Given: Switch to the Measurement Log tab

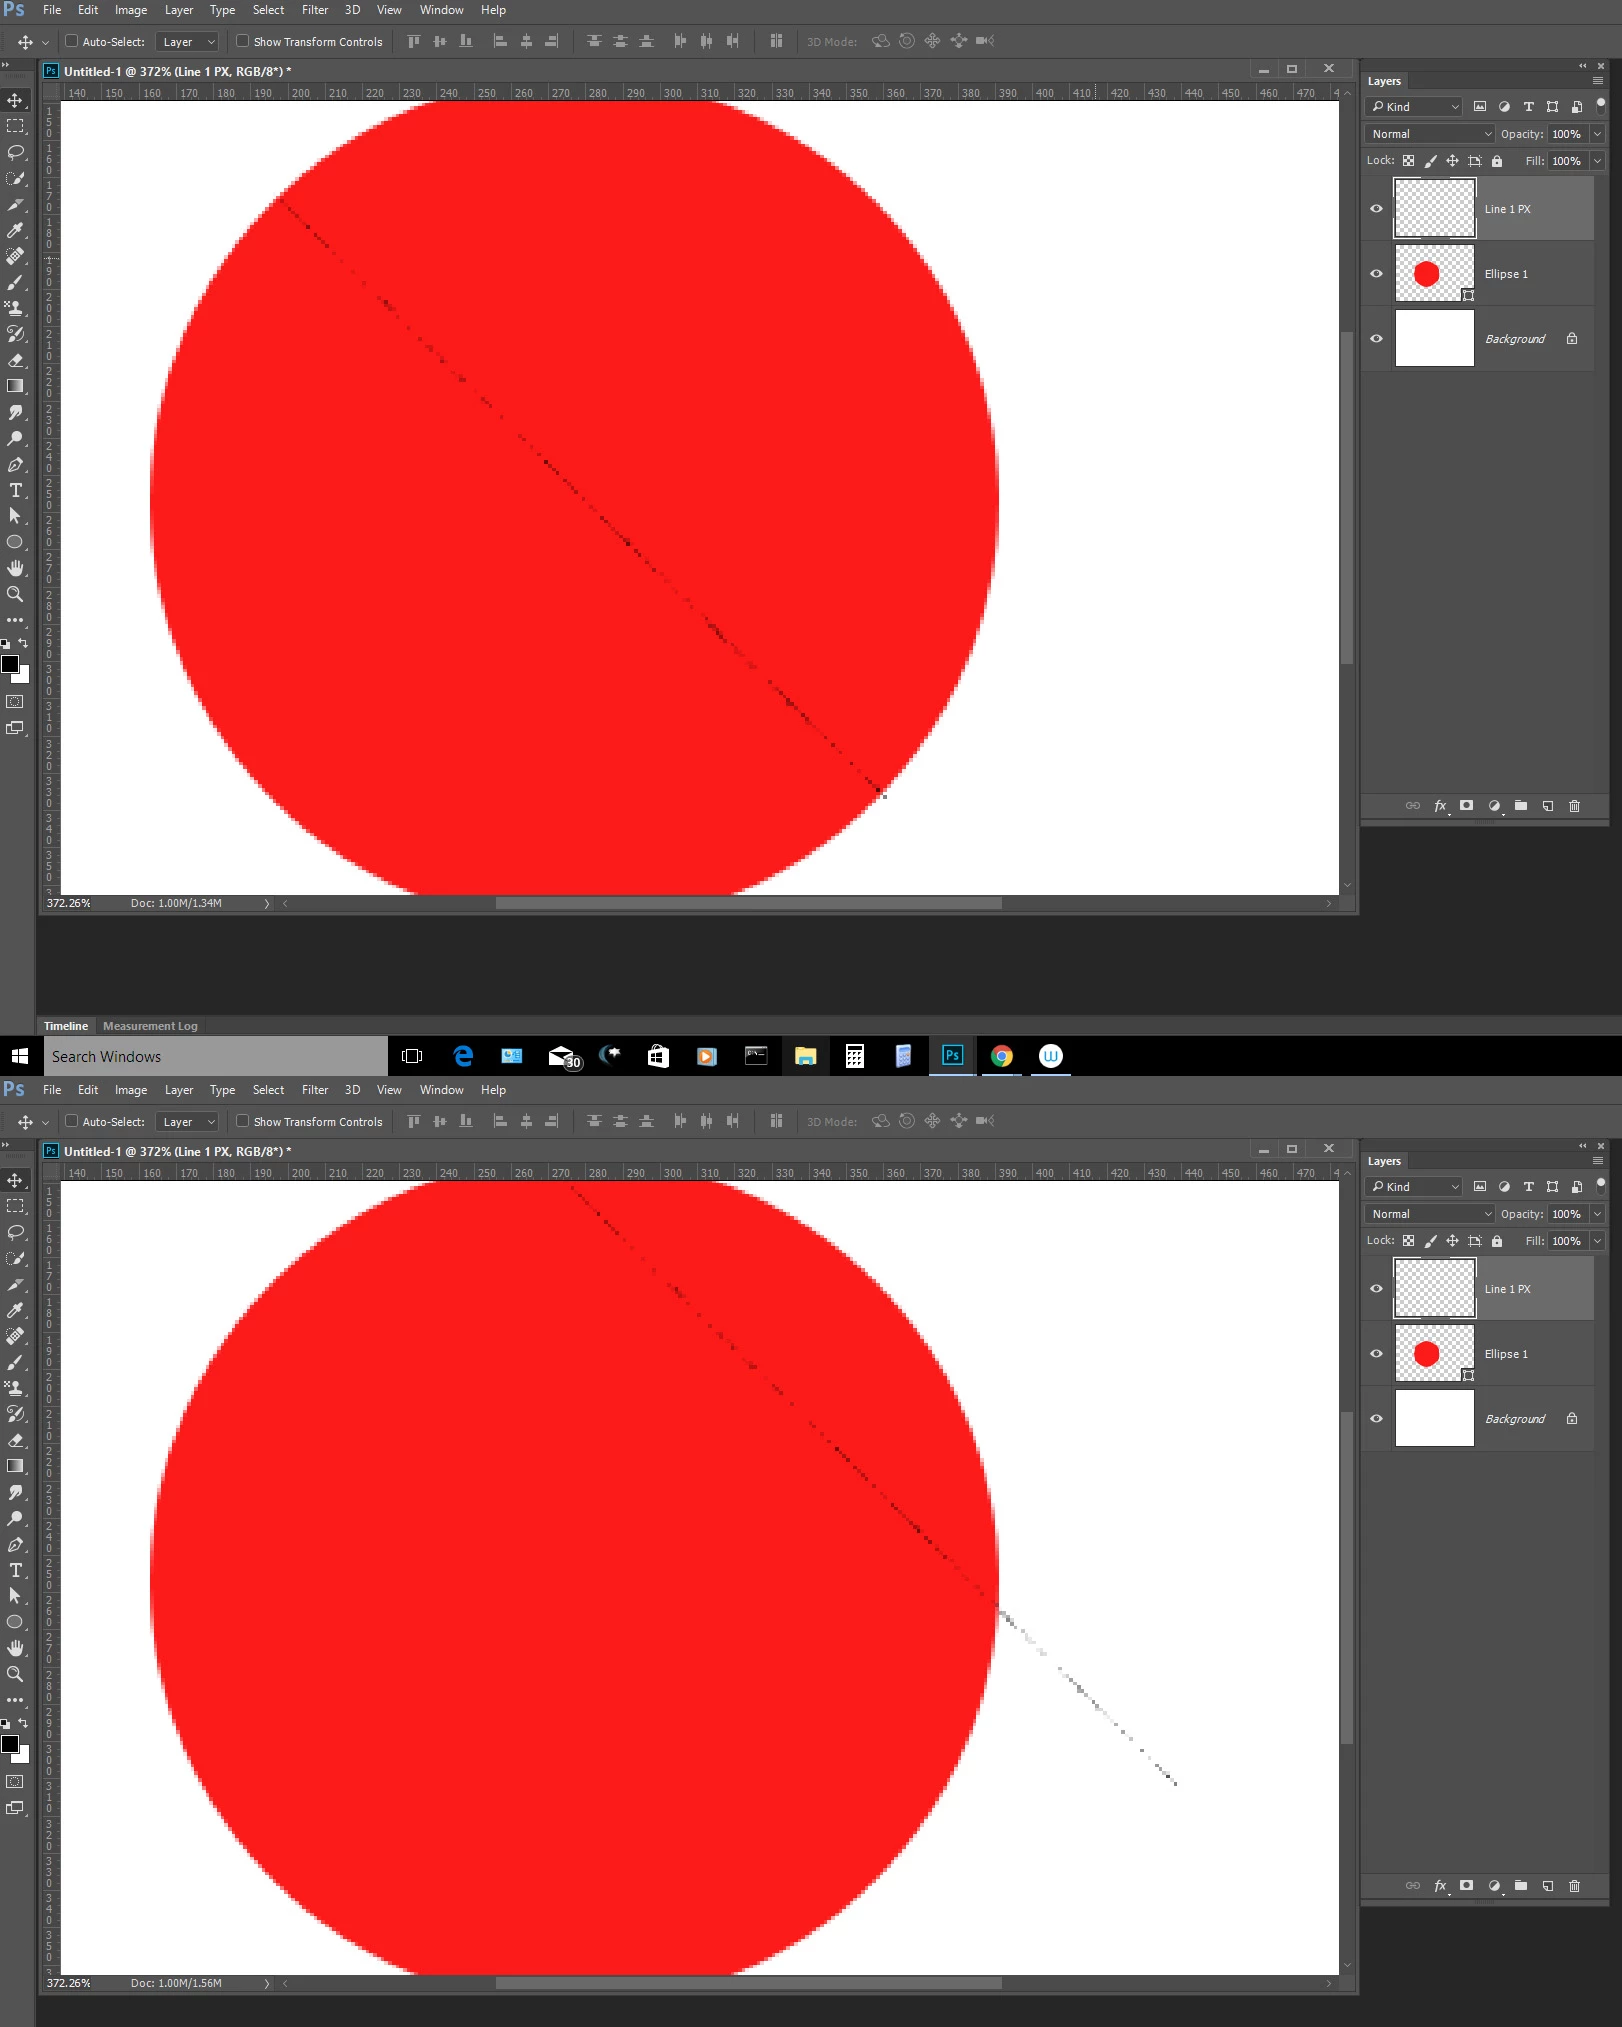Looking at the screenshot, I should click(150, 1026).
